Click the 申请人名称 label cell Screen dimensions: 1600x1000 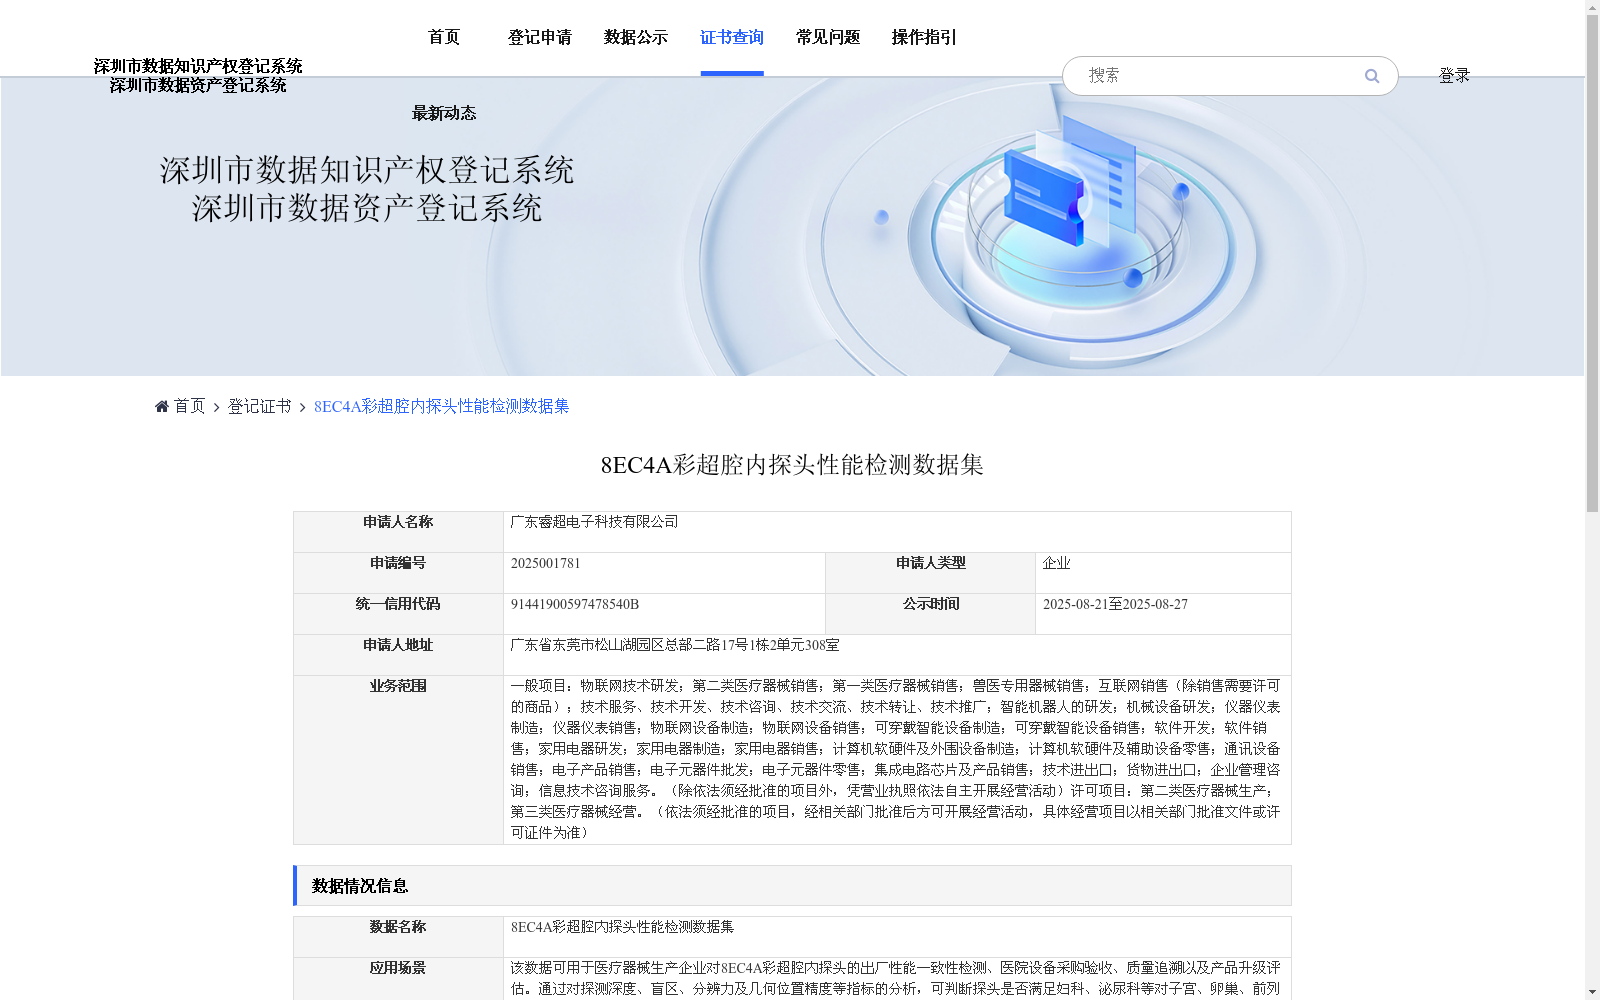click(398, 532)
